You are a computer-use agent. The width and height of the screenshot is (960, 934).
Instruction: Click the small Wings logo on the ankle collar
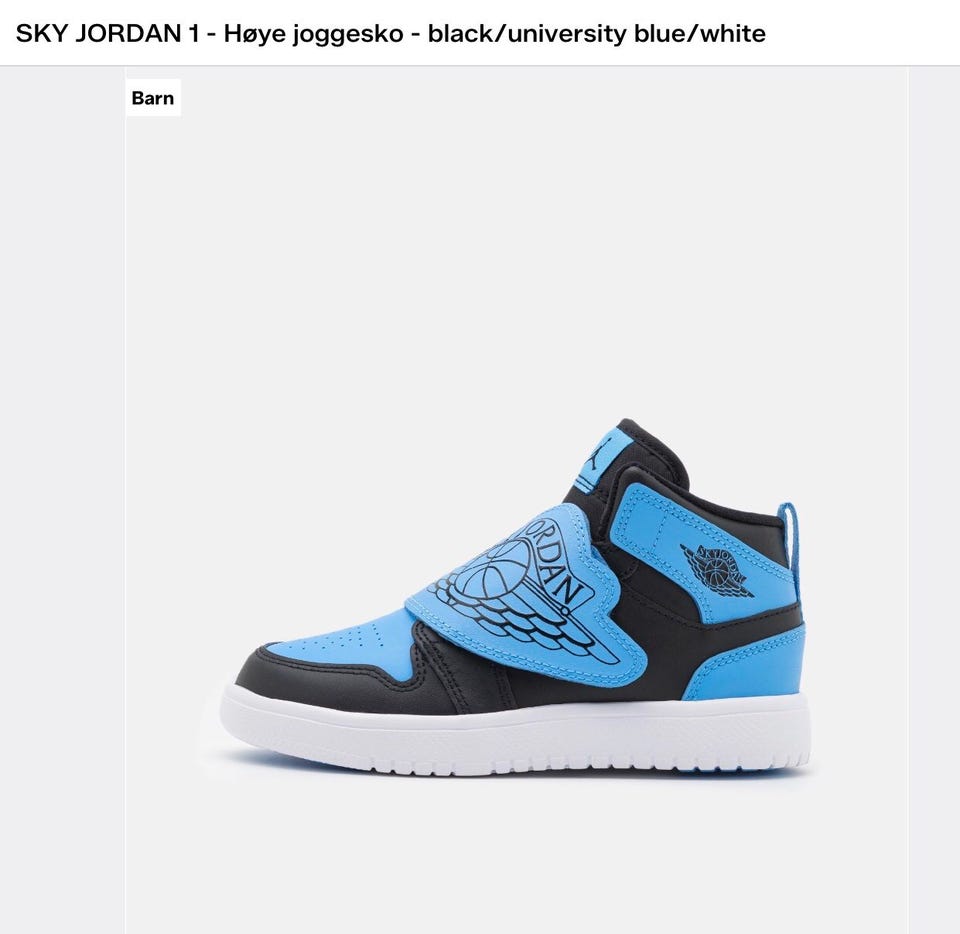click(x=717, y=570)
